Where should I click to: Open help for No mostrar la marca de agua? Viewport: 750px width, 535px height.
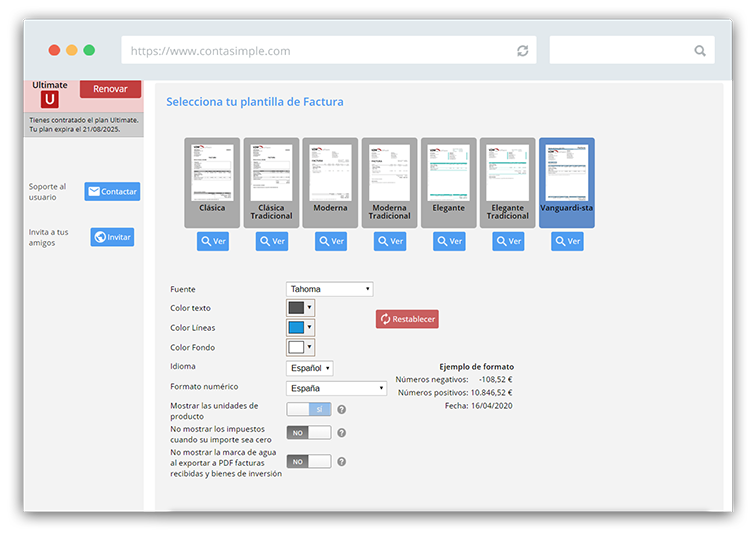pos(342,462)
